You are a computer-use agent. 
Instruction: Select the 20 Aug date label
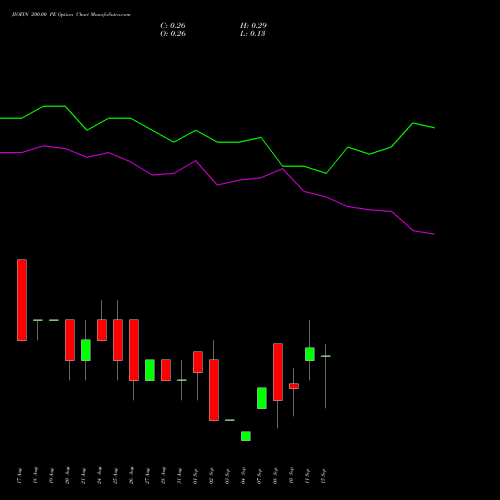click(x=67, y=476)
